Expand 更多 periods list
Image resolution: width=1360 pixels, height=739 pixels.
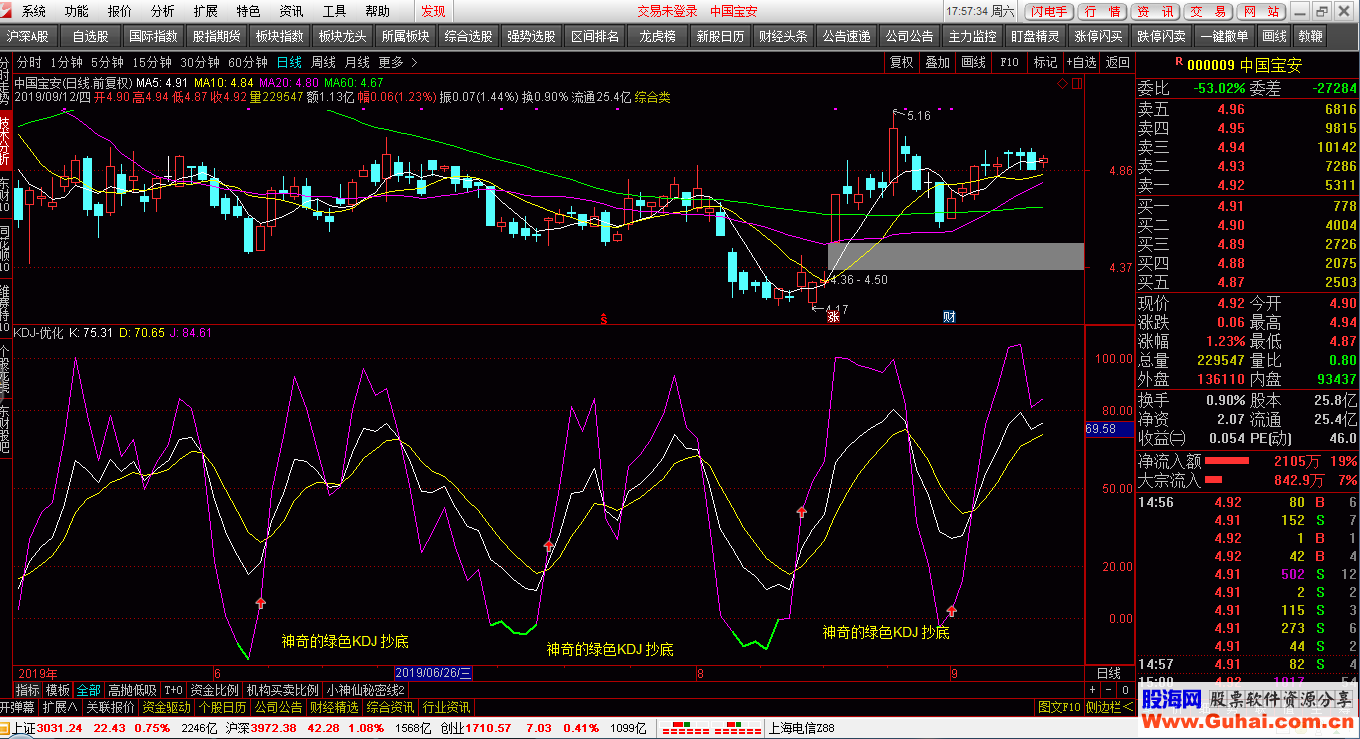click(x=398, y=62)
